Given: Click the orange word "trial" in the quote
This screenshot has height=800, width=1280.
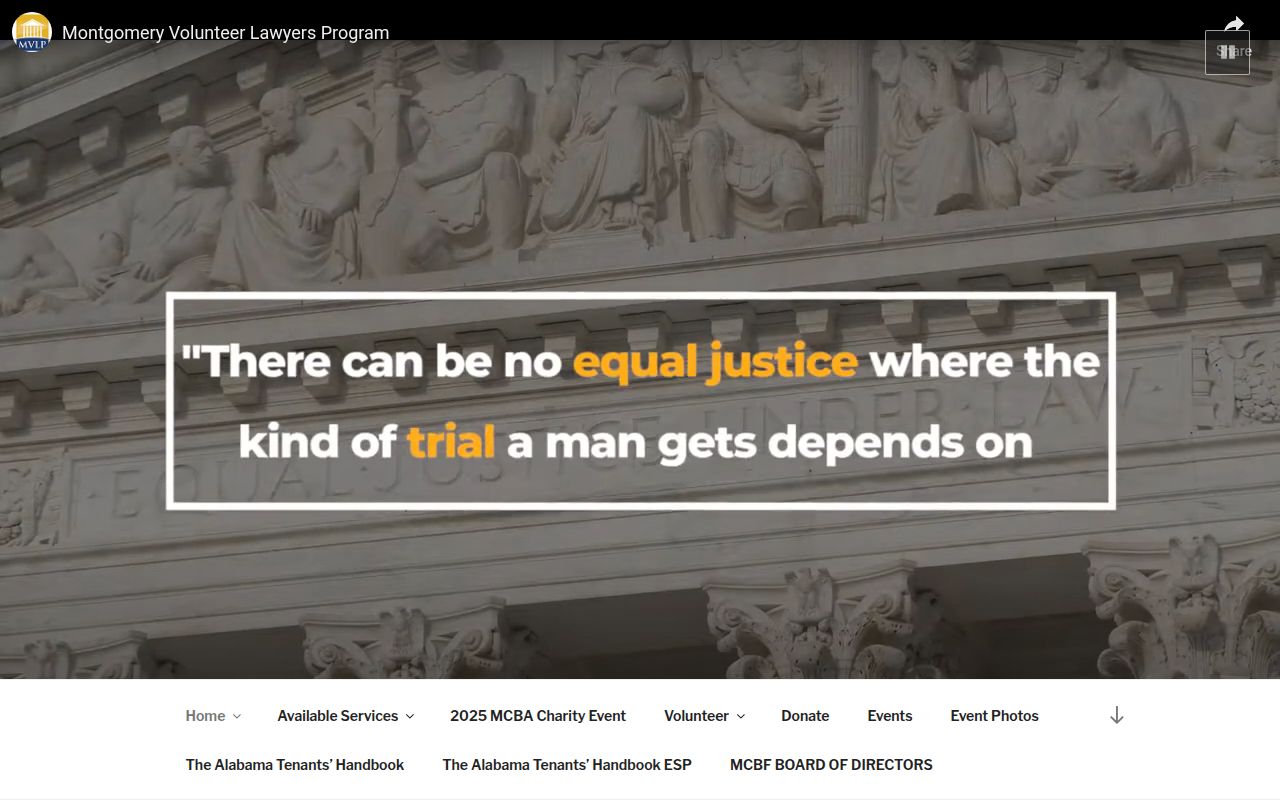Looking at the screenshot, I should pos(450,441).
